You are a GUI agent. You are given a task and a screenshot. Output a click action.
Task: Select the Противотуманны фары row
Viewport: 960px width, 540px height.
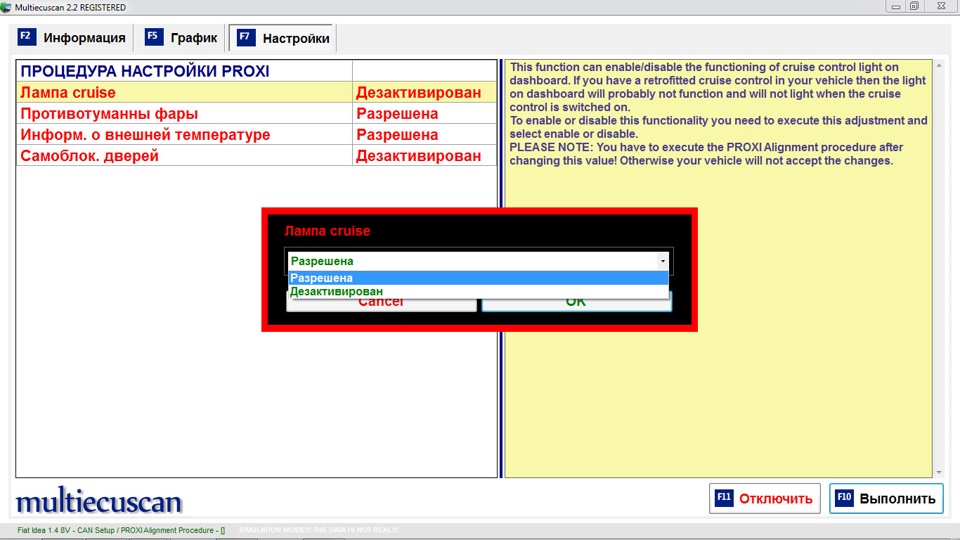257,114
